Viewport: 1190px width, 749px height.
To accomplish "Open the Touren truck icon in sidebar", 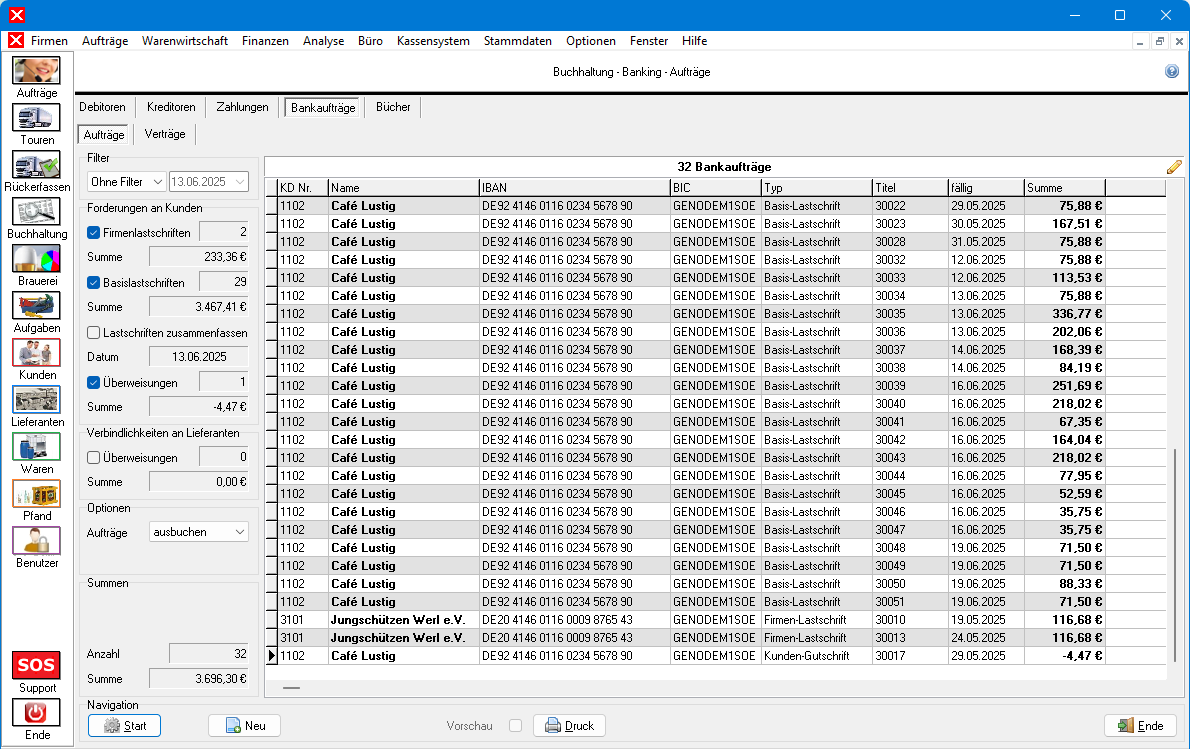I will pos(37,117).
